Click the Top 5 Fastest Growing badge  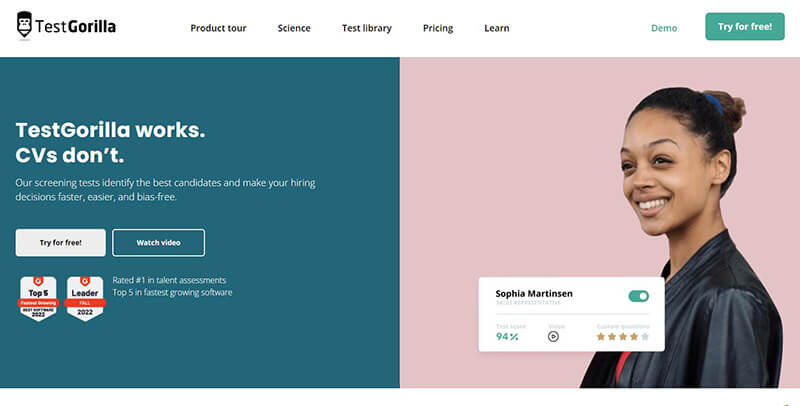(38, 298)
